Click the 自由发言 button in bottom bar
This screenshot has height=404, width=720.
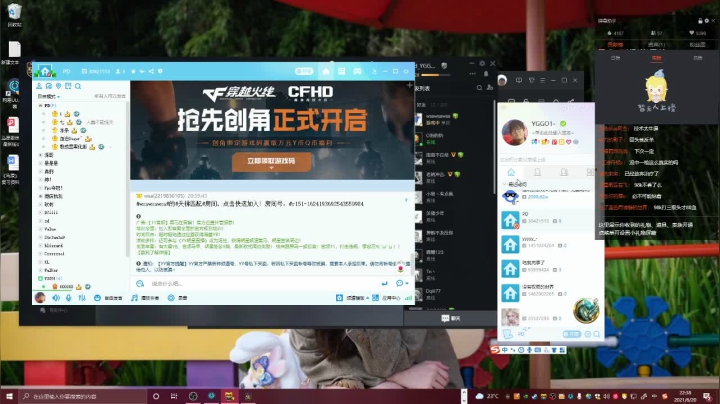pos(108,298)
